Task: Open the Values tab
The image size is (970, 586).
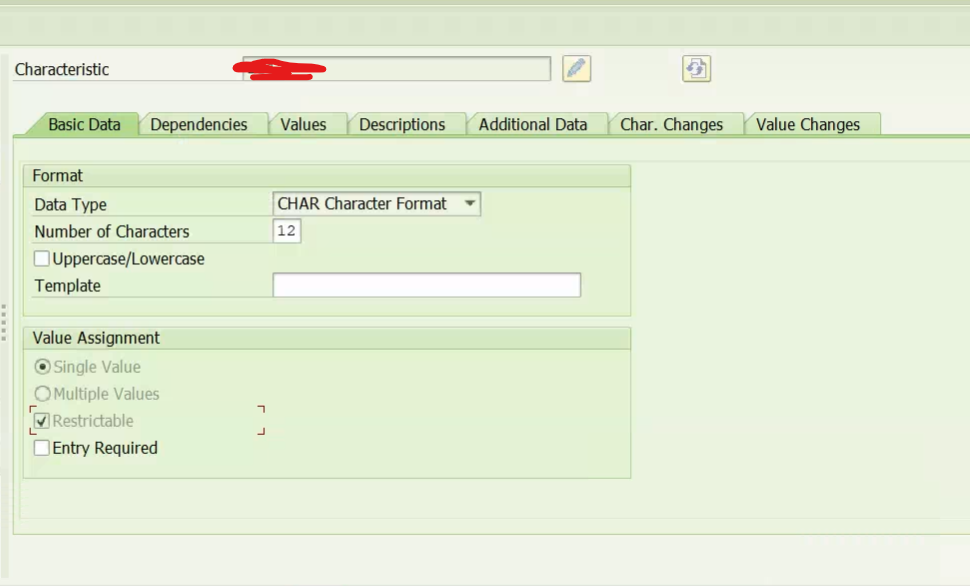Action: coord(303,125)
